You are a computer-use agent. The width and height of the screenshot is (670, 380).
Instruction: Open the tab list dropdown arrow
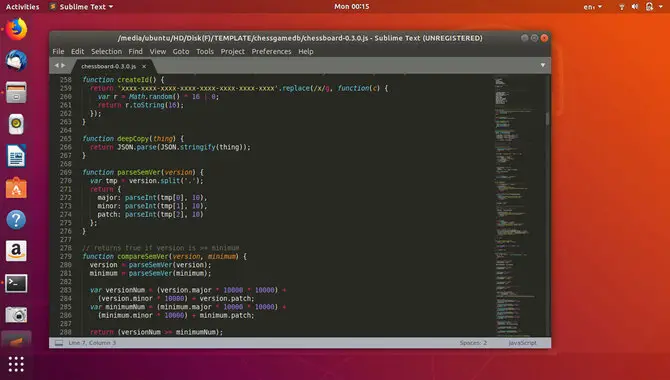pos(543,65)
